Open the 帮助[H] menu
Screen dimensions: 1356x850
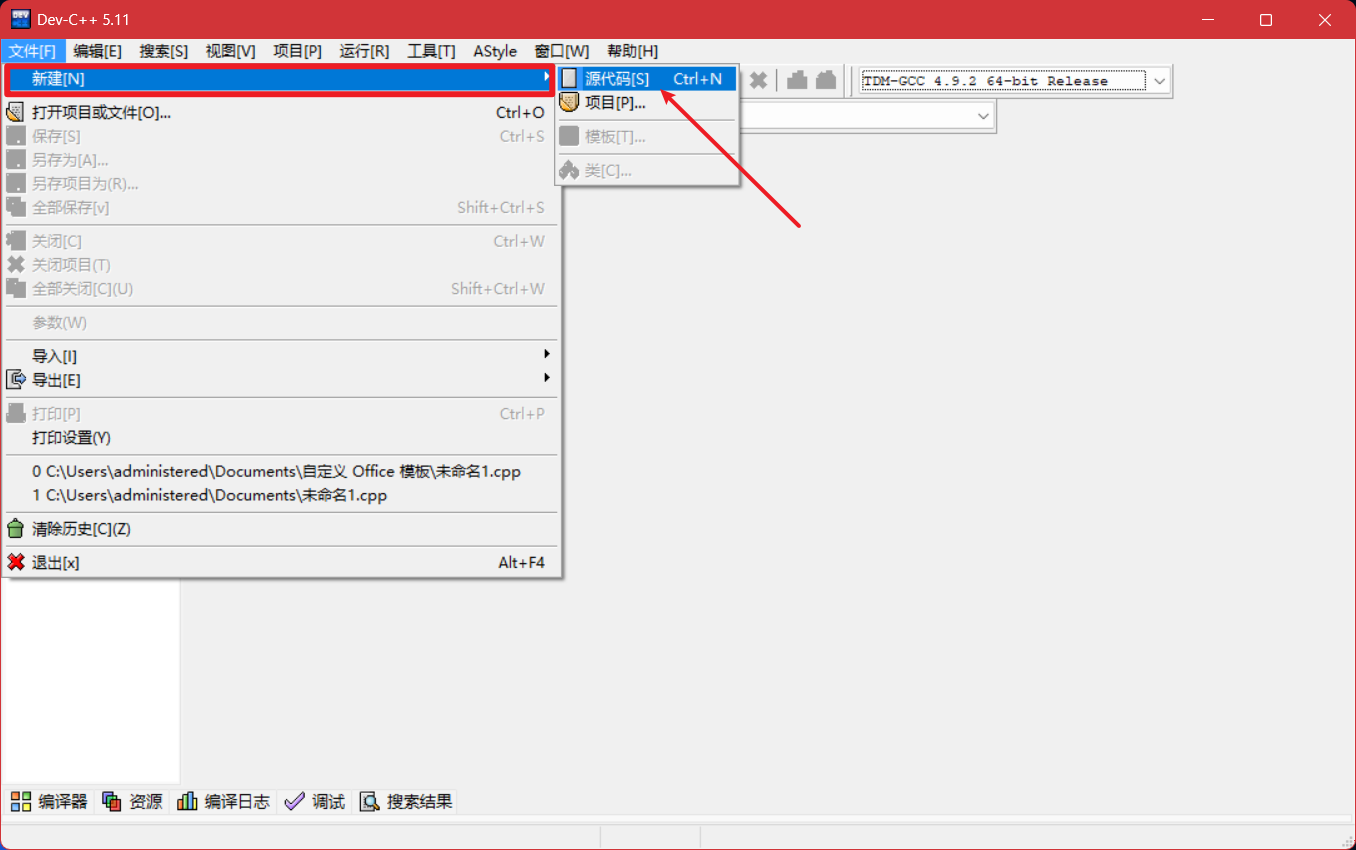pos(632,51)
